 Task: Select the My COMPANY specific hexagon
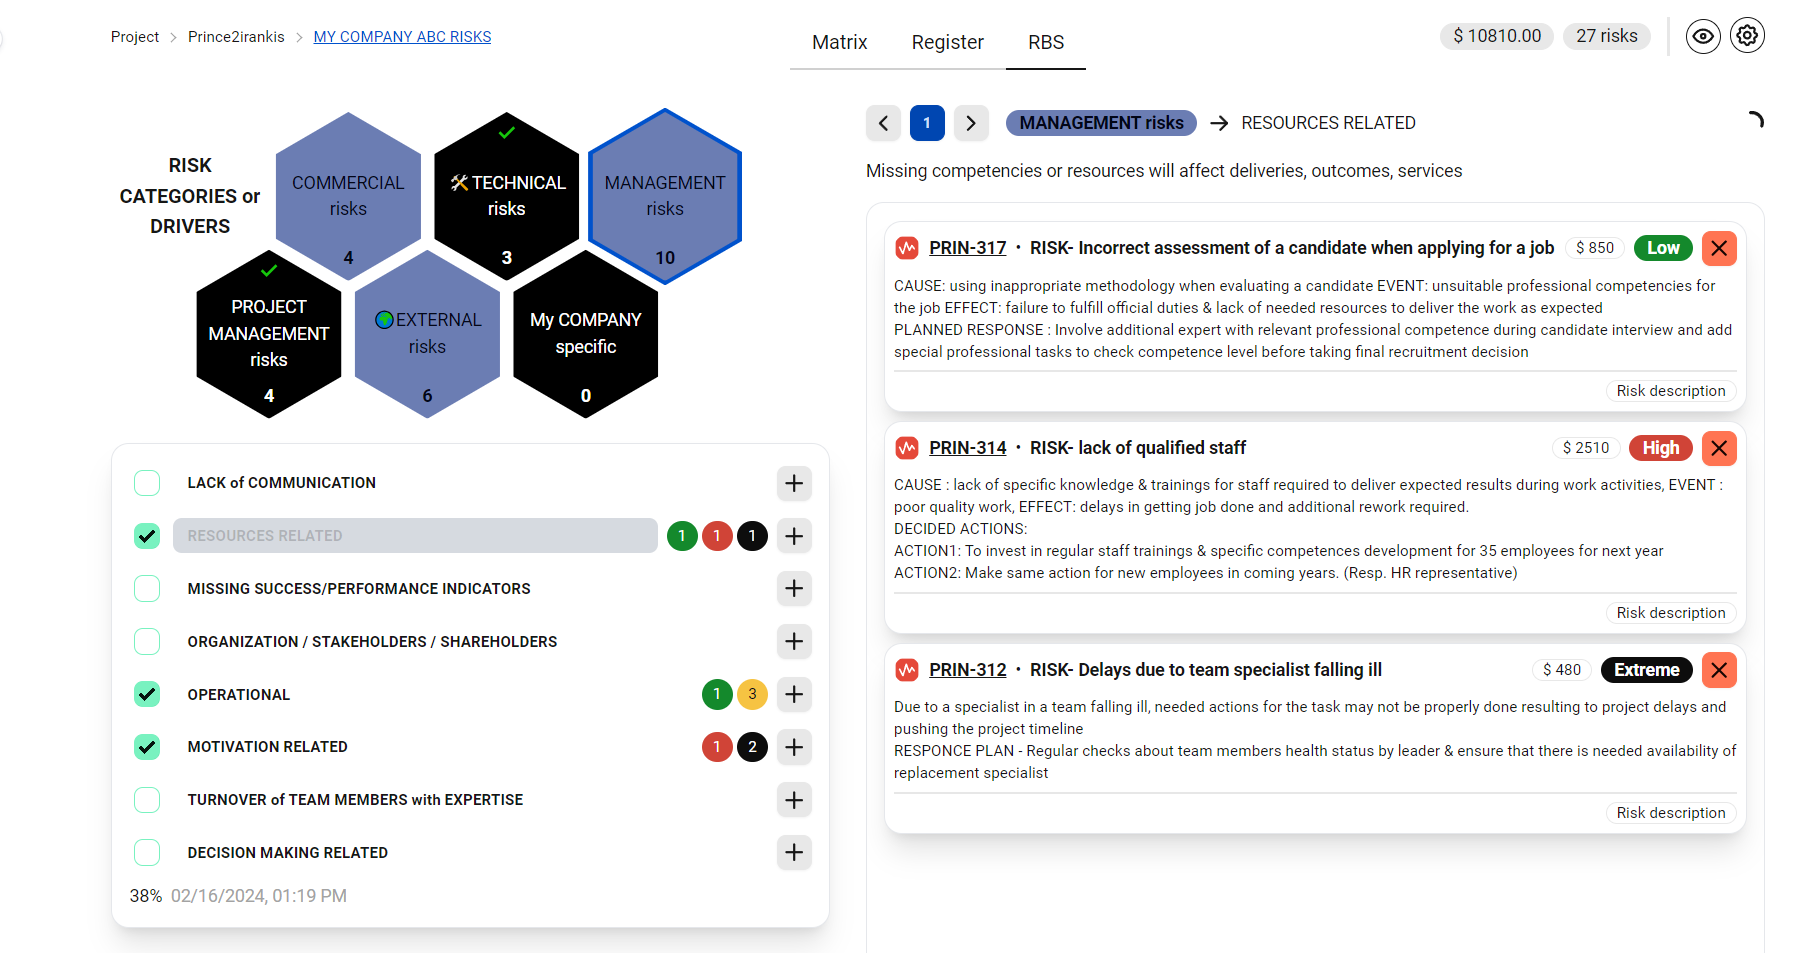pyautogui.click(x=586, y=334)
